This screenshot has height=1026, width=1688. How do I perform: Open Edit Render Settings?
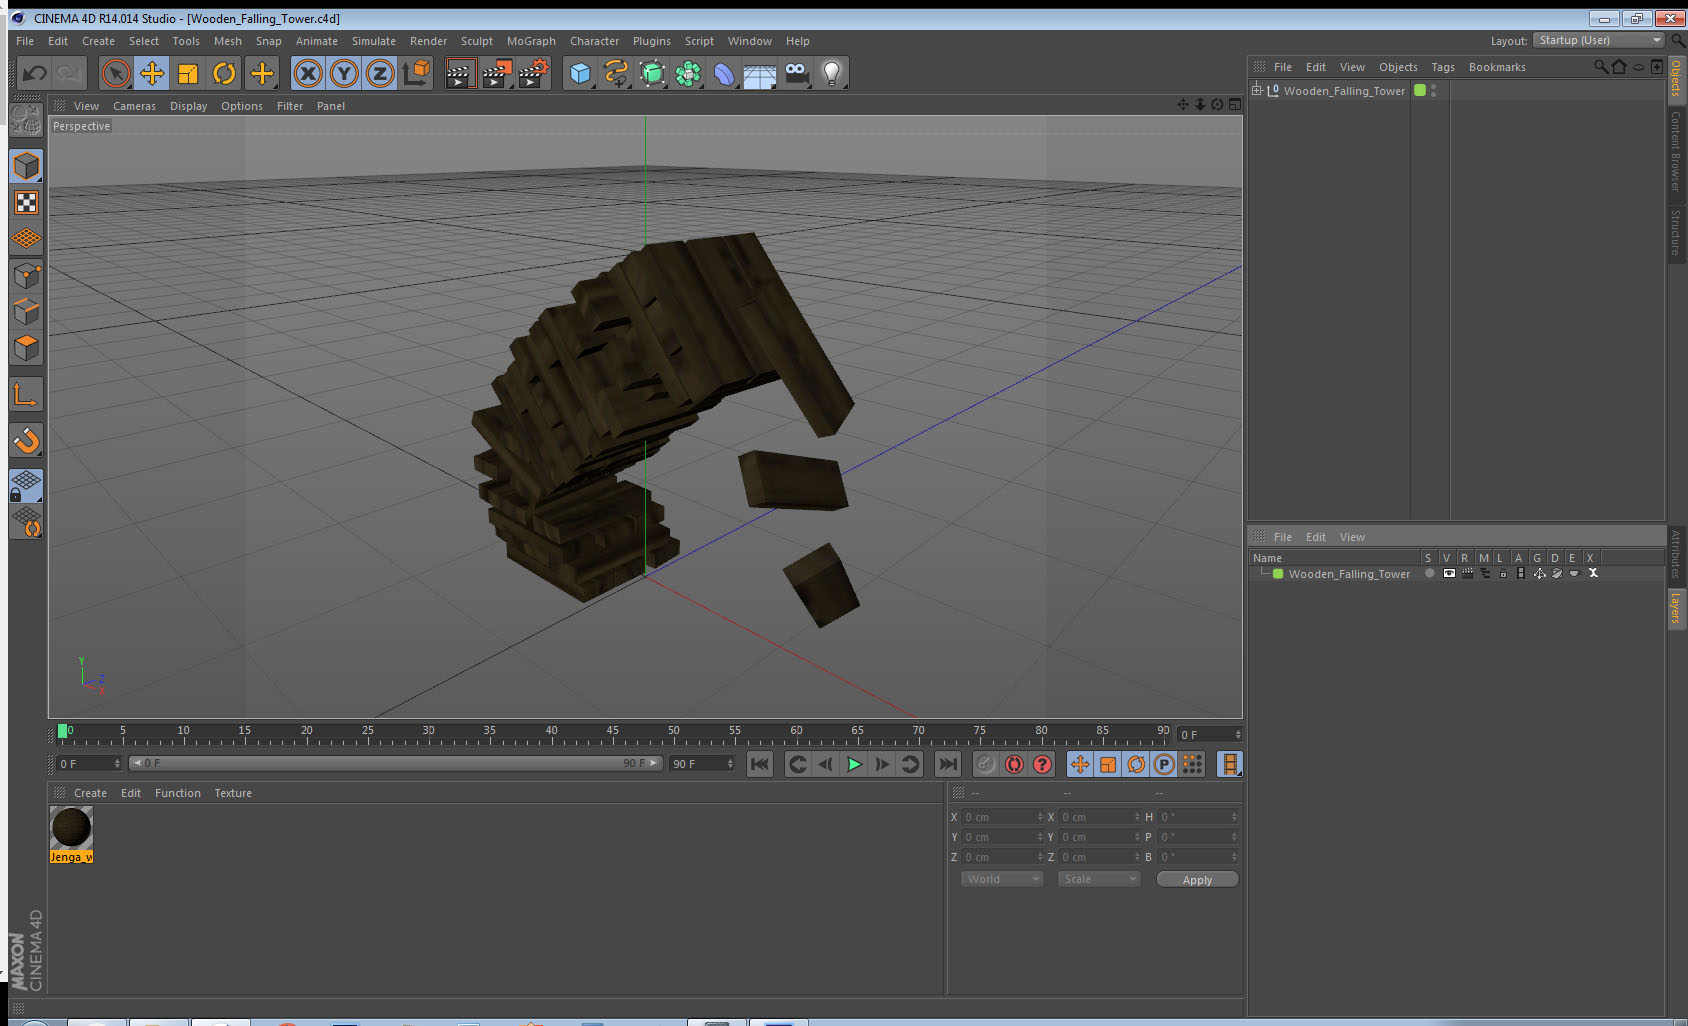click(x=533, y=73)
